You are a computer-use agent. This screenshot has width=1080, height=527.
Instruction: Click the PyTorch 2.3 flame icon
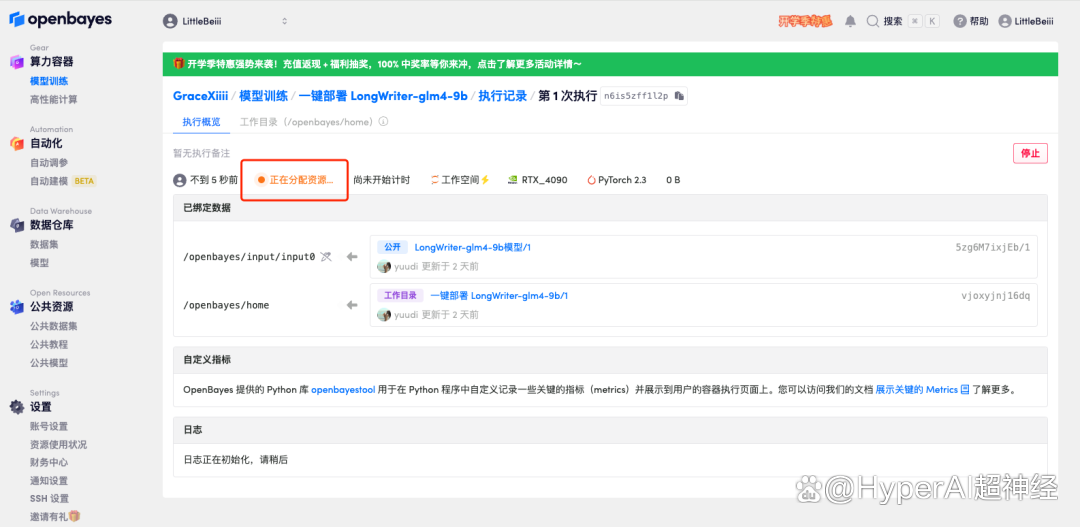point(592,180)
